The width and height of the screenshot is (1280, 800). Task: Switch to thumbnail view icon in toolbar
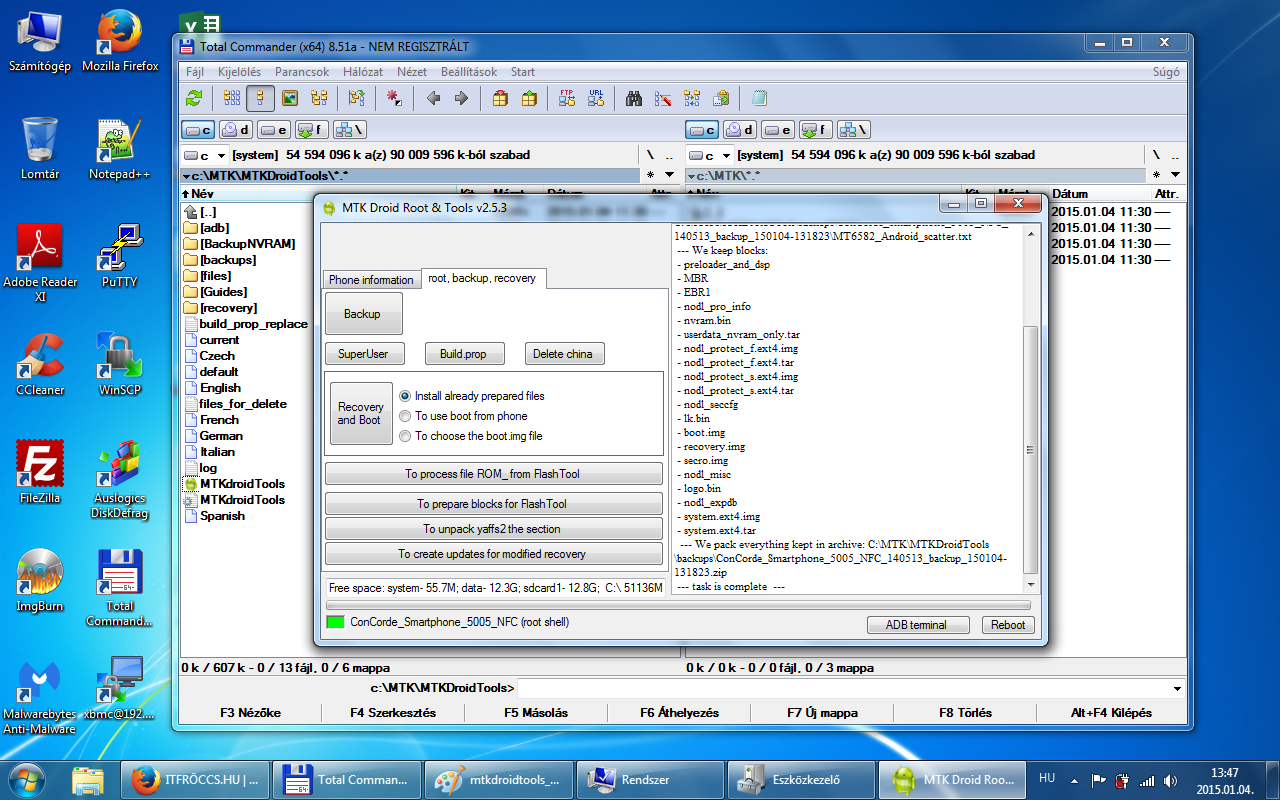[290, 98]
